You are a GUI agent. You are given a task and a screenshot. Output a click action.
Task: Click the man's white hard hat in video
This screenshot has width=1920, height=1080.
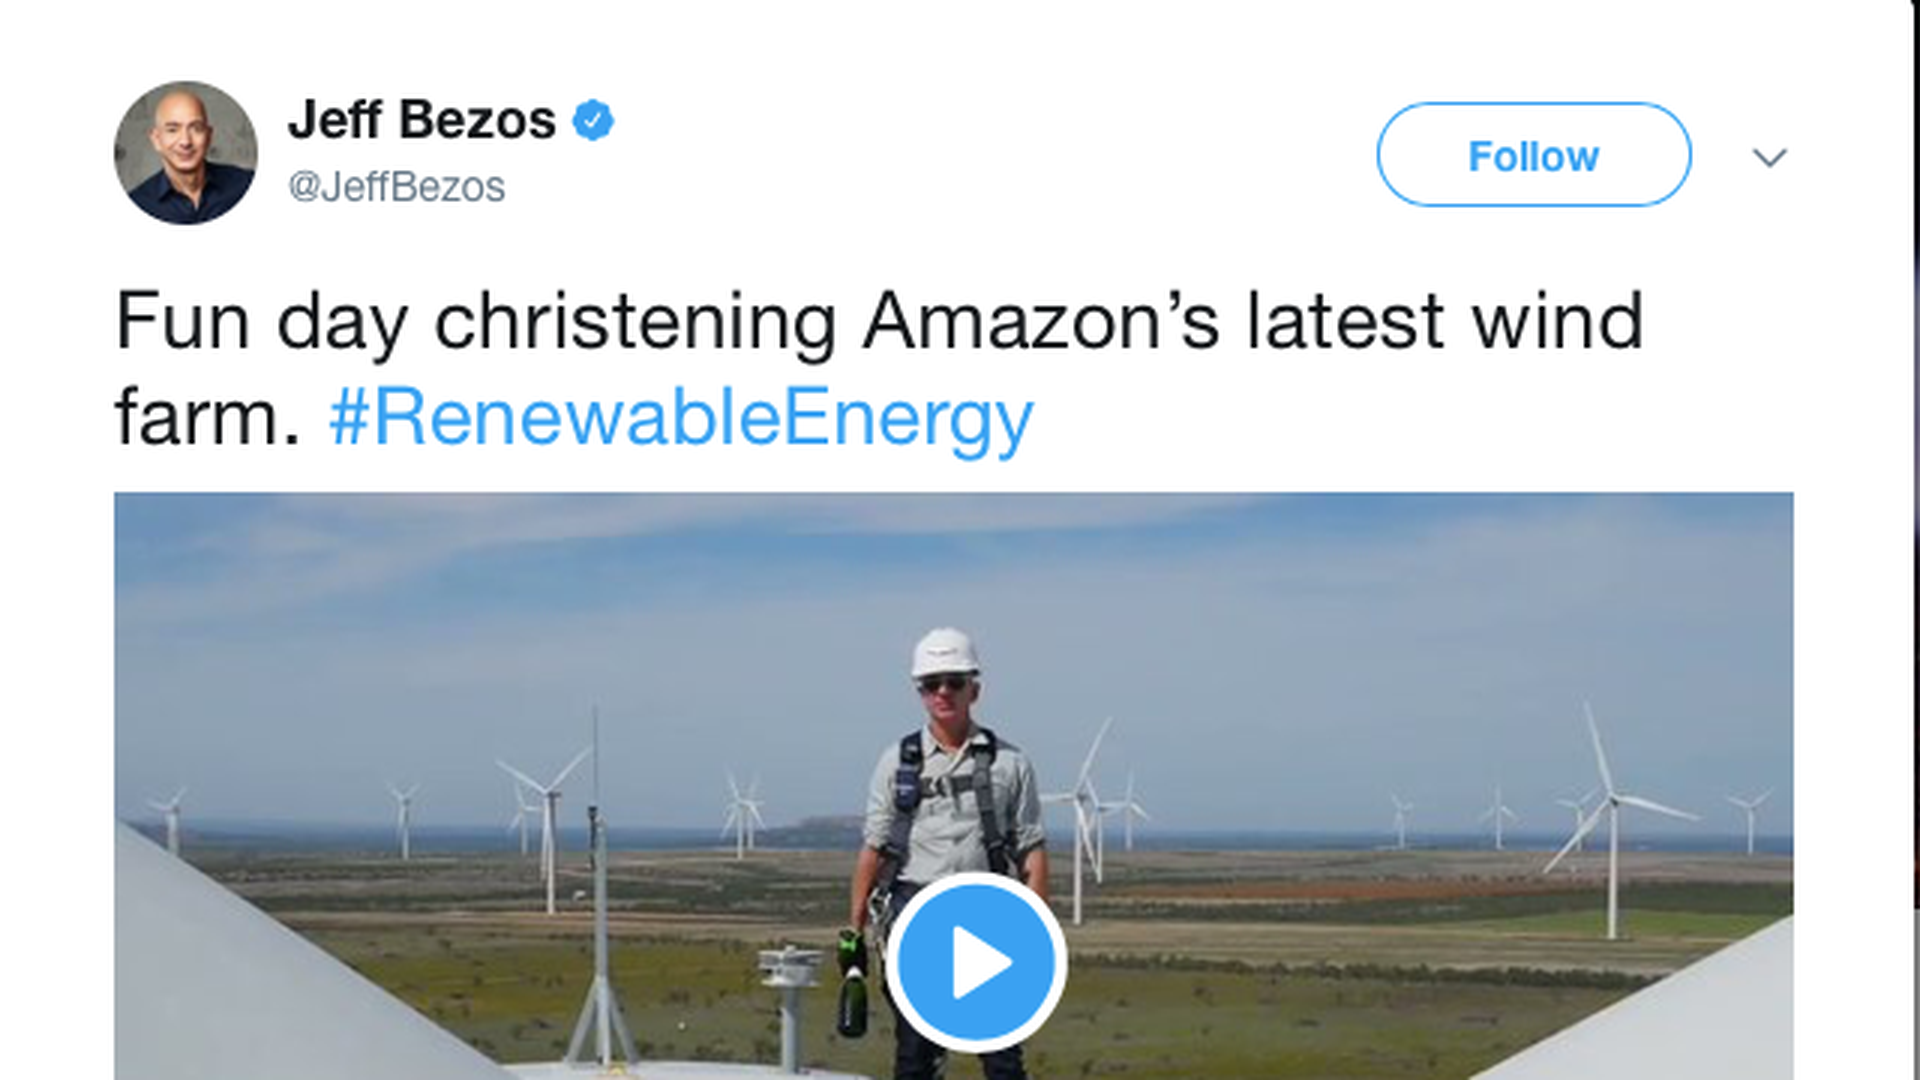pos(943,652)
